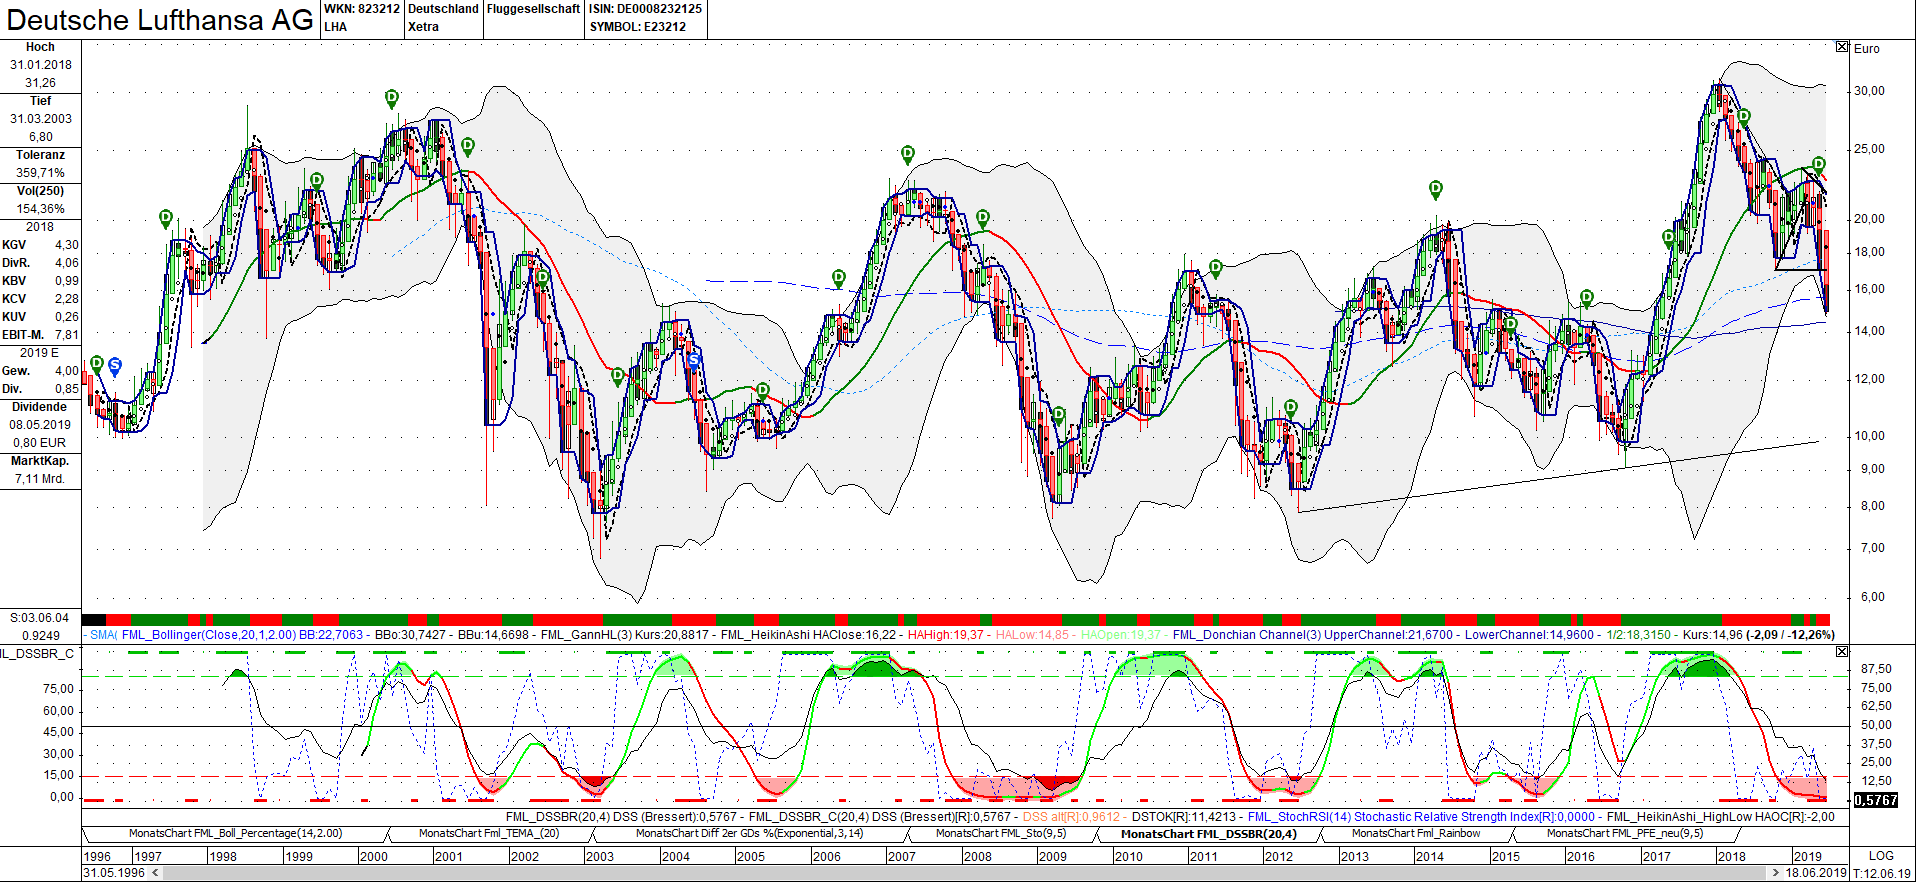
Task: Click the 2008 dividend D marker
Action: (x=983, y=218)
